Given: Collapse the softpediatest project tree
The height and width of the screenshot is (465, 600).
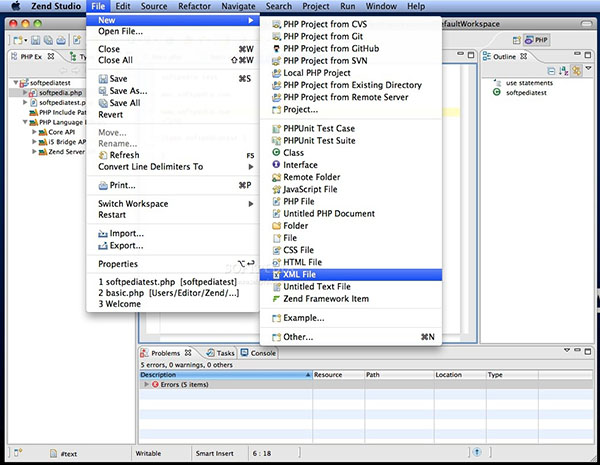Looking at the screenshot, I should pos(16,83).
